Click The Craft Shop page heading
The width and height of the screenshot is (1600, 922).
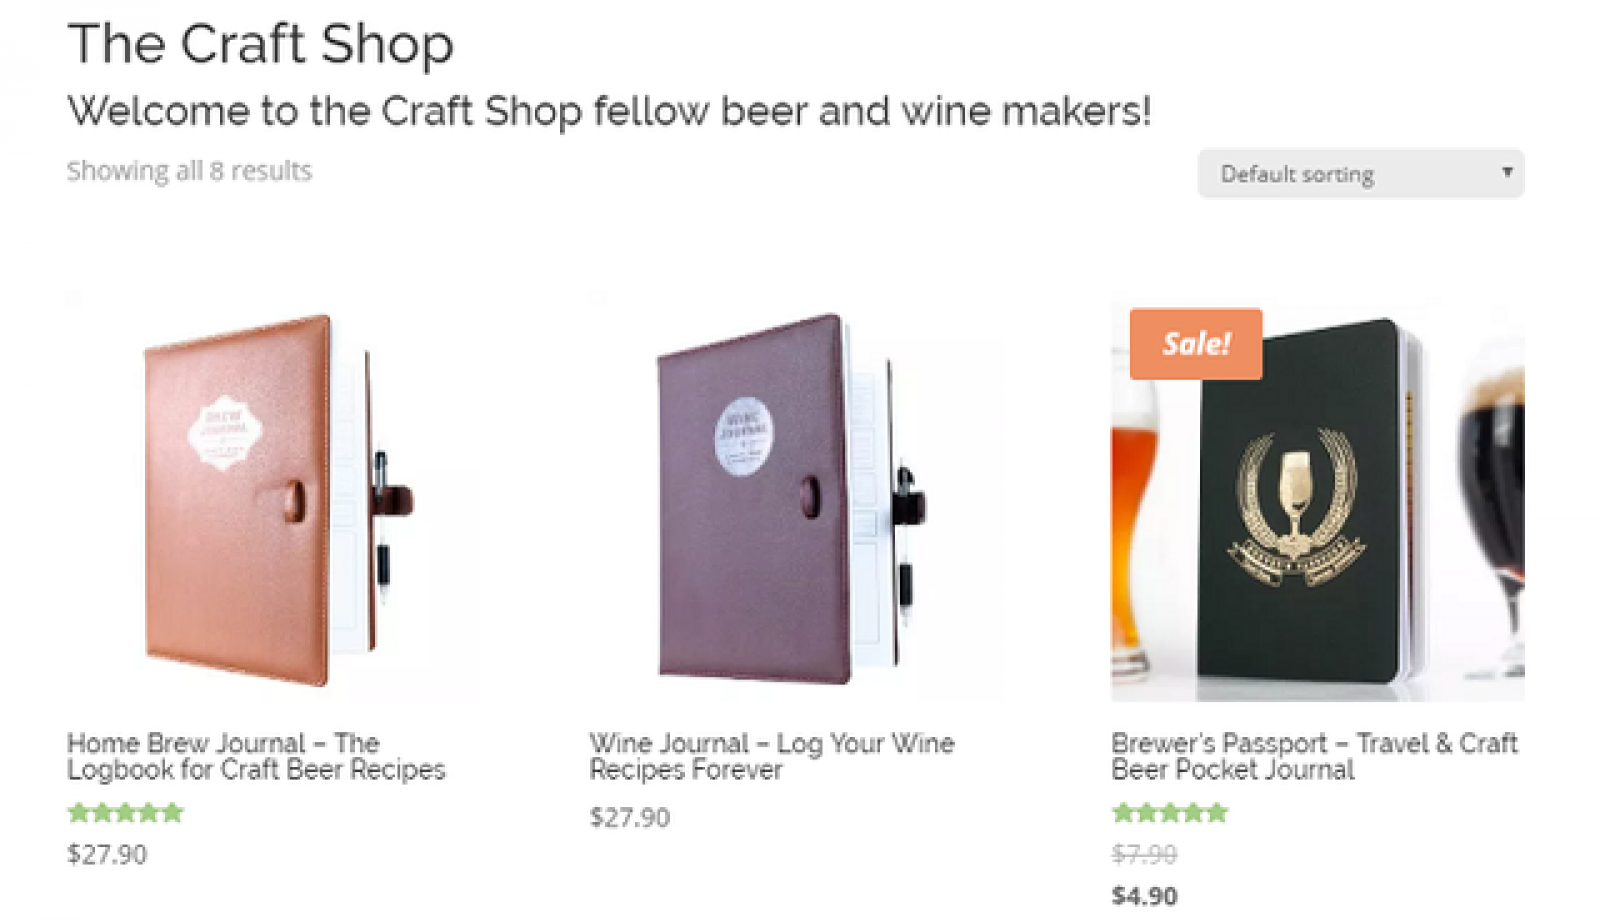[260, 44]
